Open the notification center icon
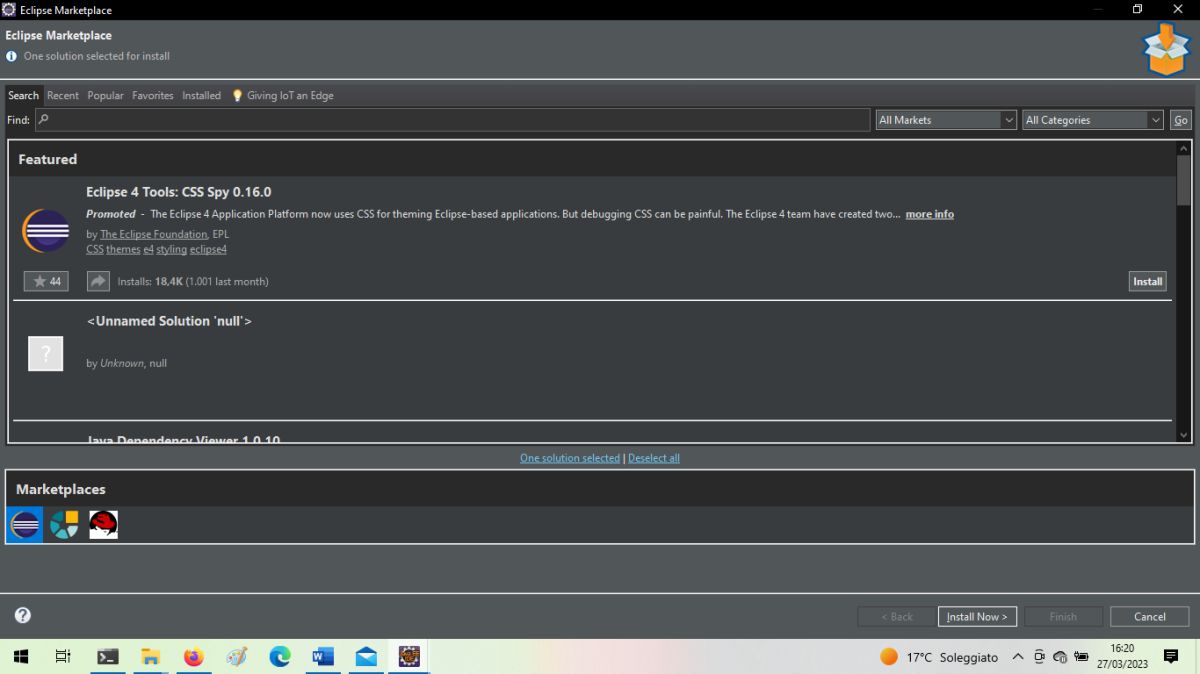The height and width of the screenshot is (674, 1200). 1171,656
